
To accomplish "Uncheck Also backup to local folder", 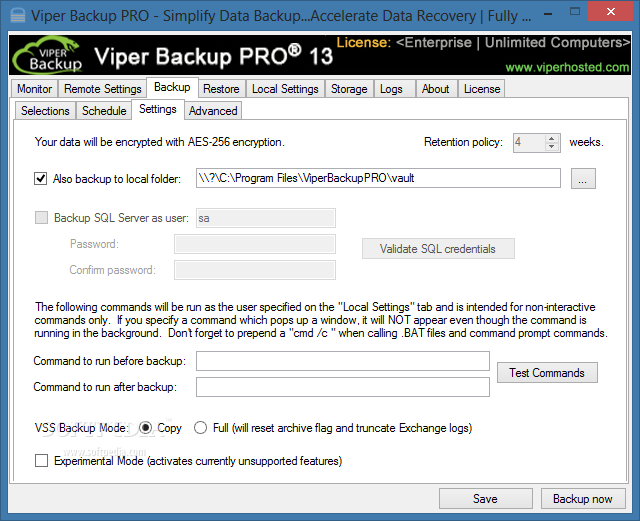I will (40, 178).
